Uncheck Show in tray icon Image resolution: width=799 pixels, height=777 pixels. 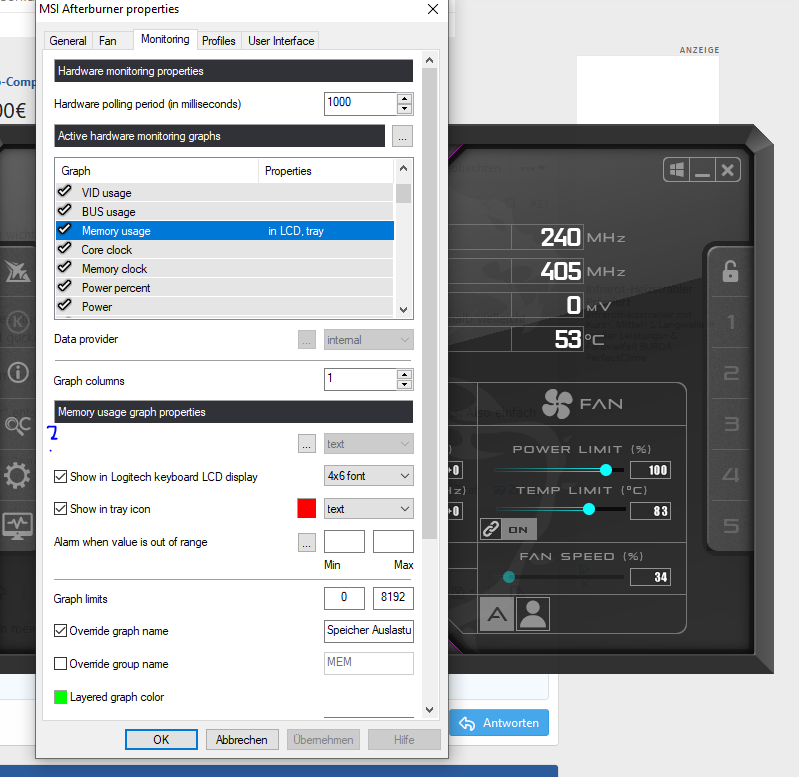60,508
